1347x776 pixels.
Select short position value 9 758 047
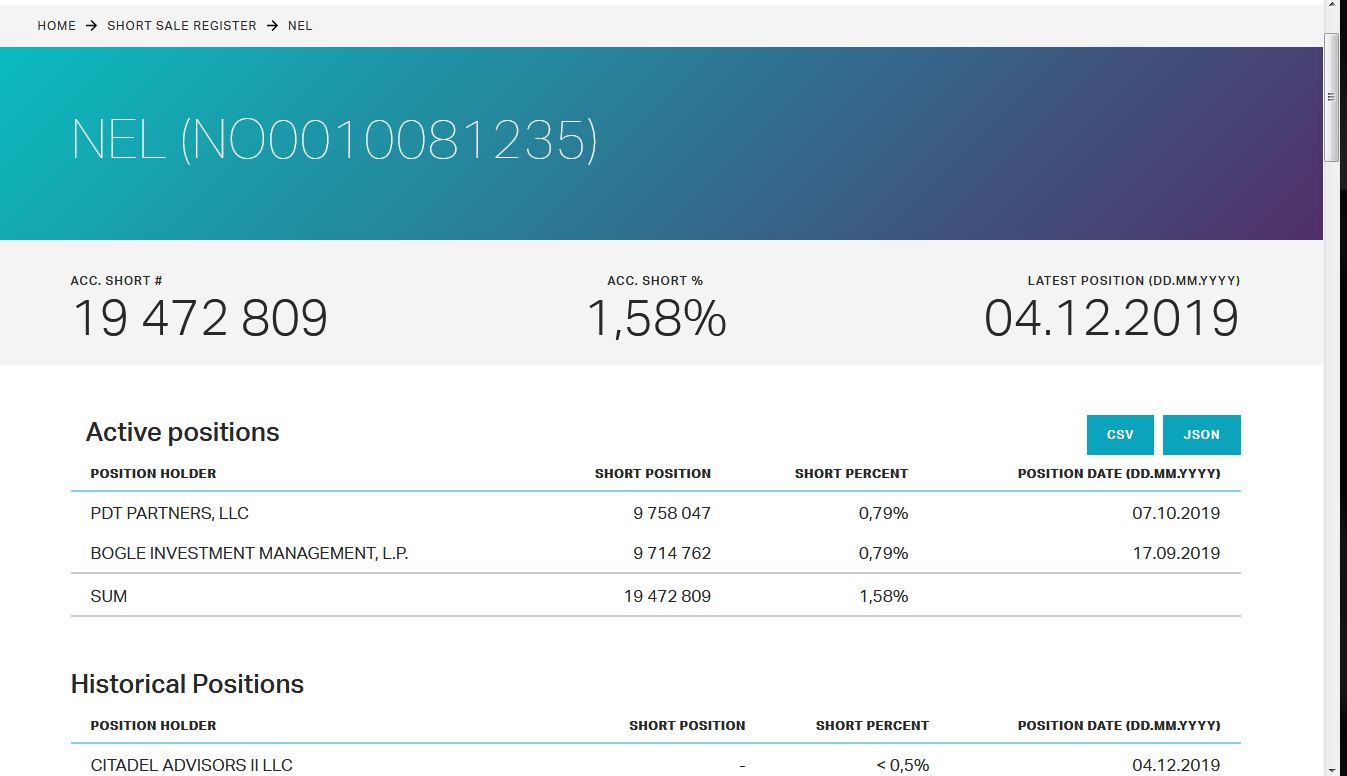coord(672,514)
